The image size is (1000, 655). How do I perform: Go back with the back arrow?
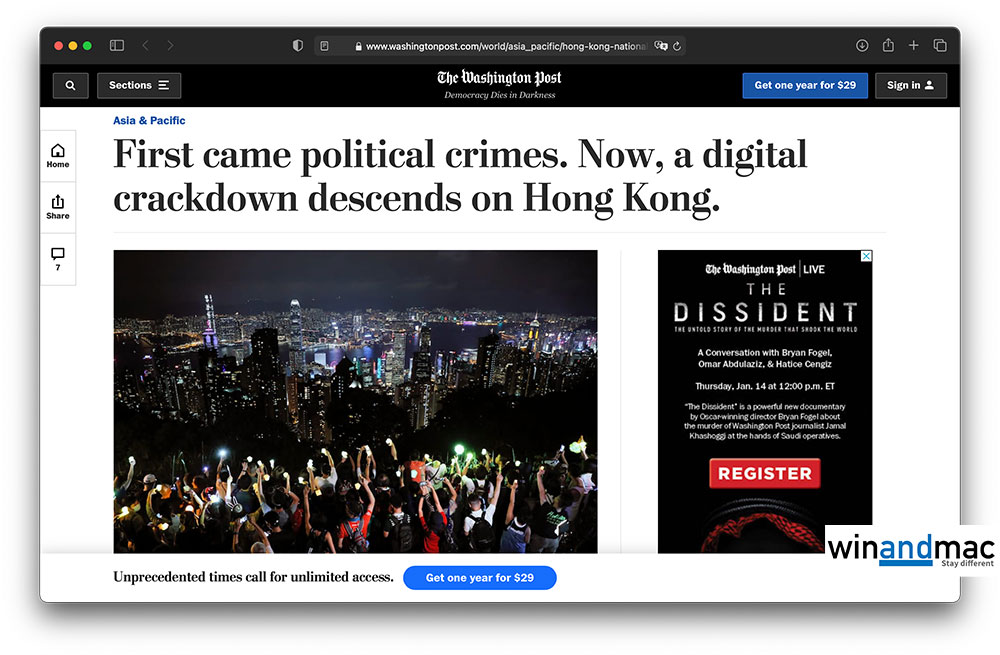(x=146, y=45)
